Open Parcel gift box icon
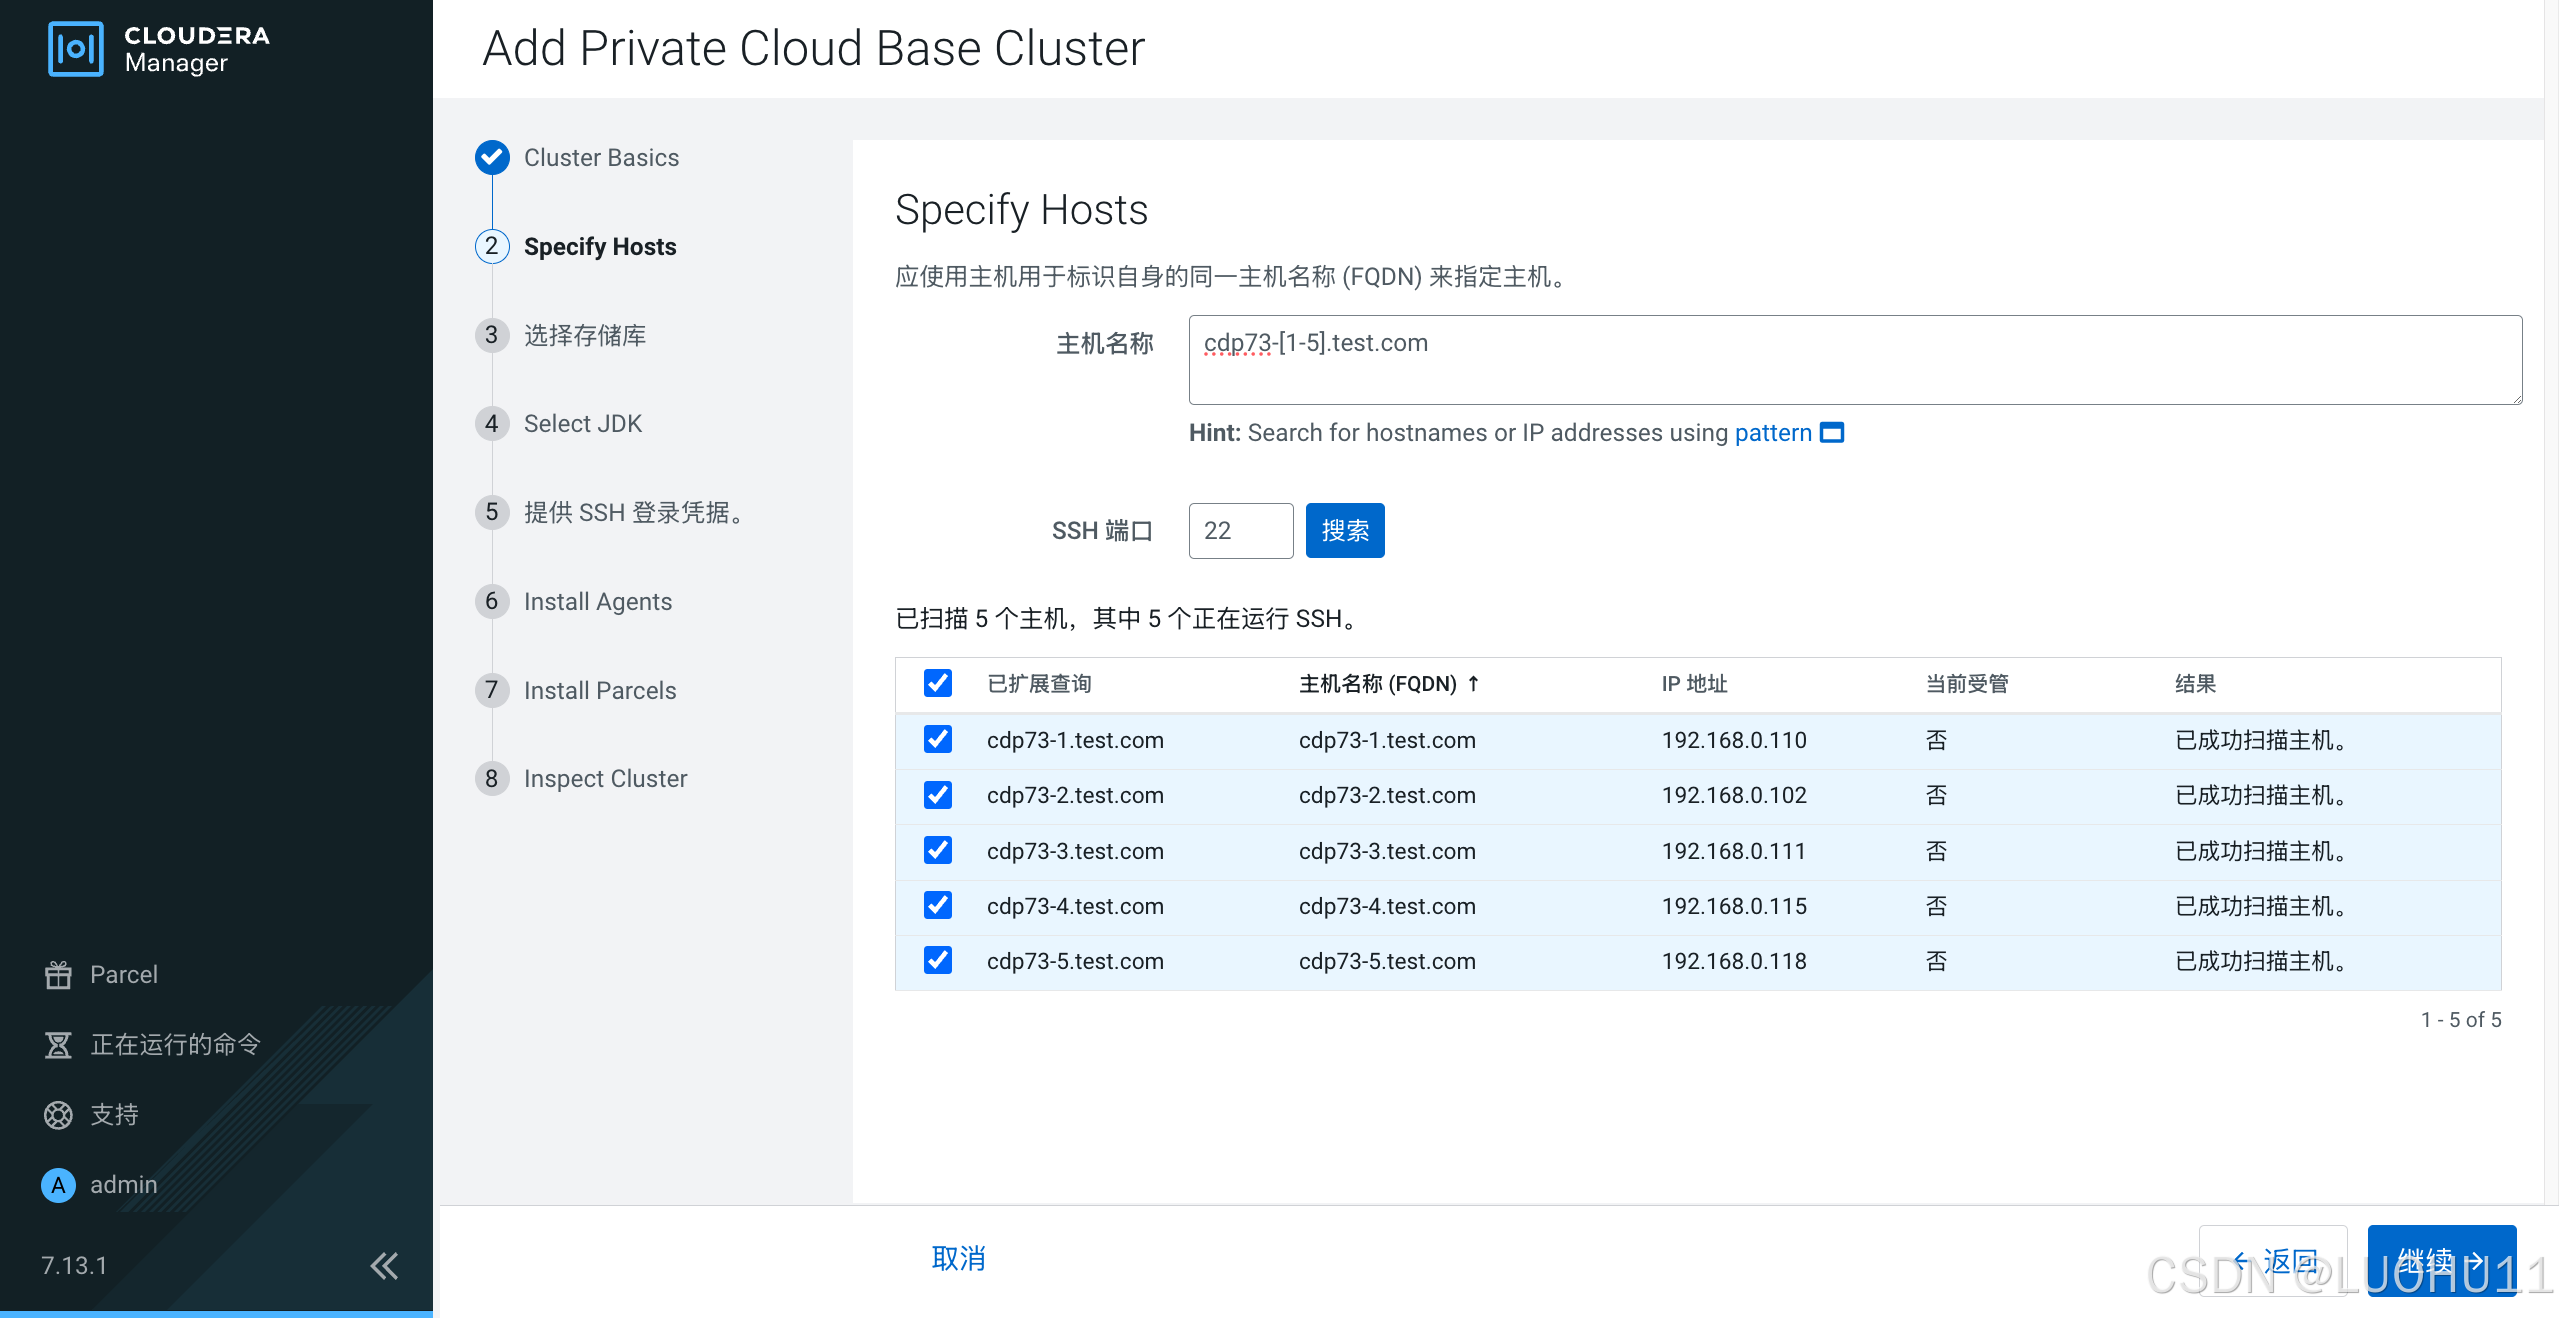The image size is (2559, 1318). [x=58, y=974]
